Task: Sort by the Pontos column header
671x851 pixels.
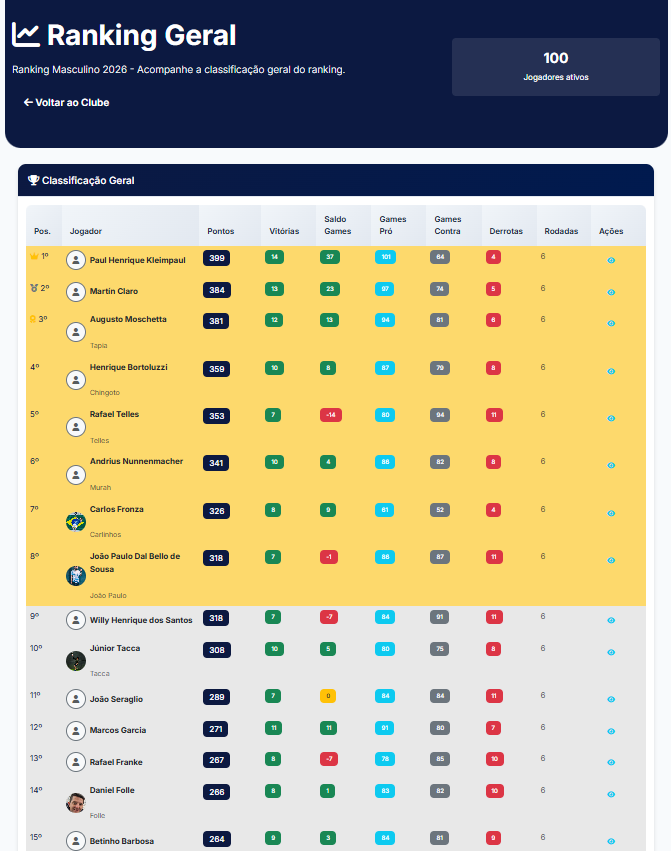Action: point(220,231)
